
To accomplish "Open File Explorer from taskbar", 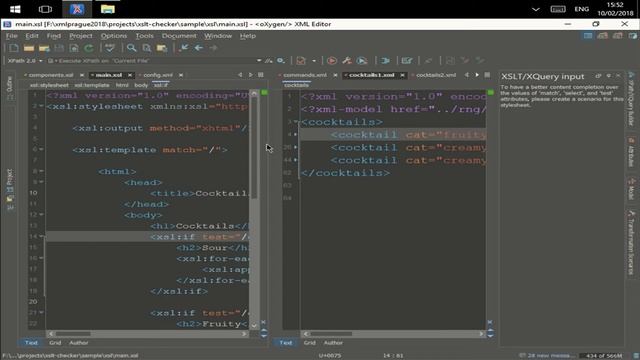I will coord(108,9).
